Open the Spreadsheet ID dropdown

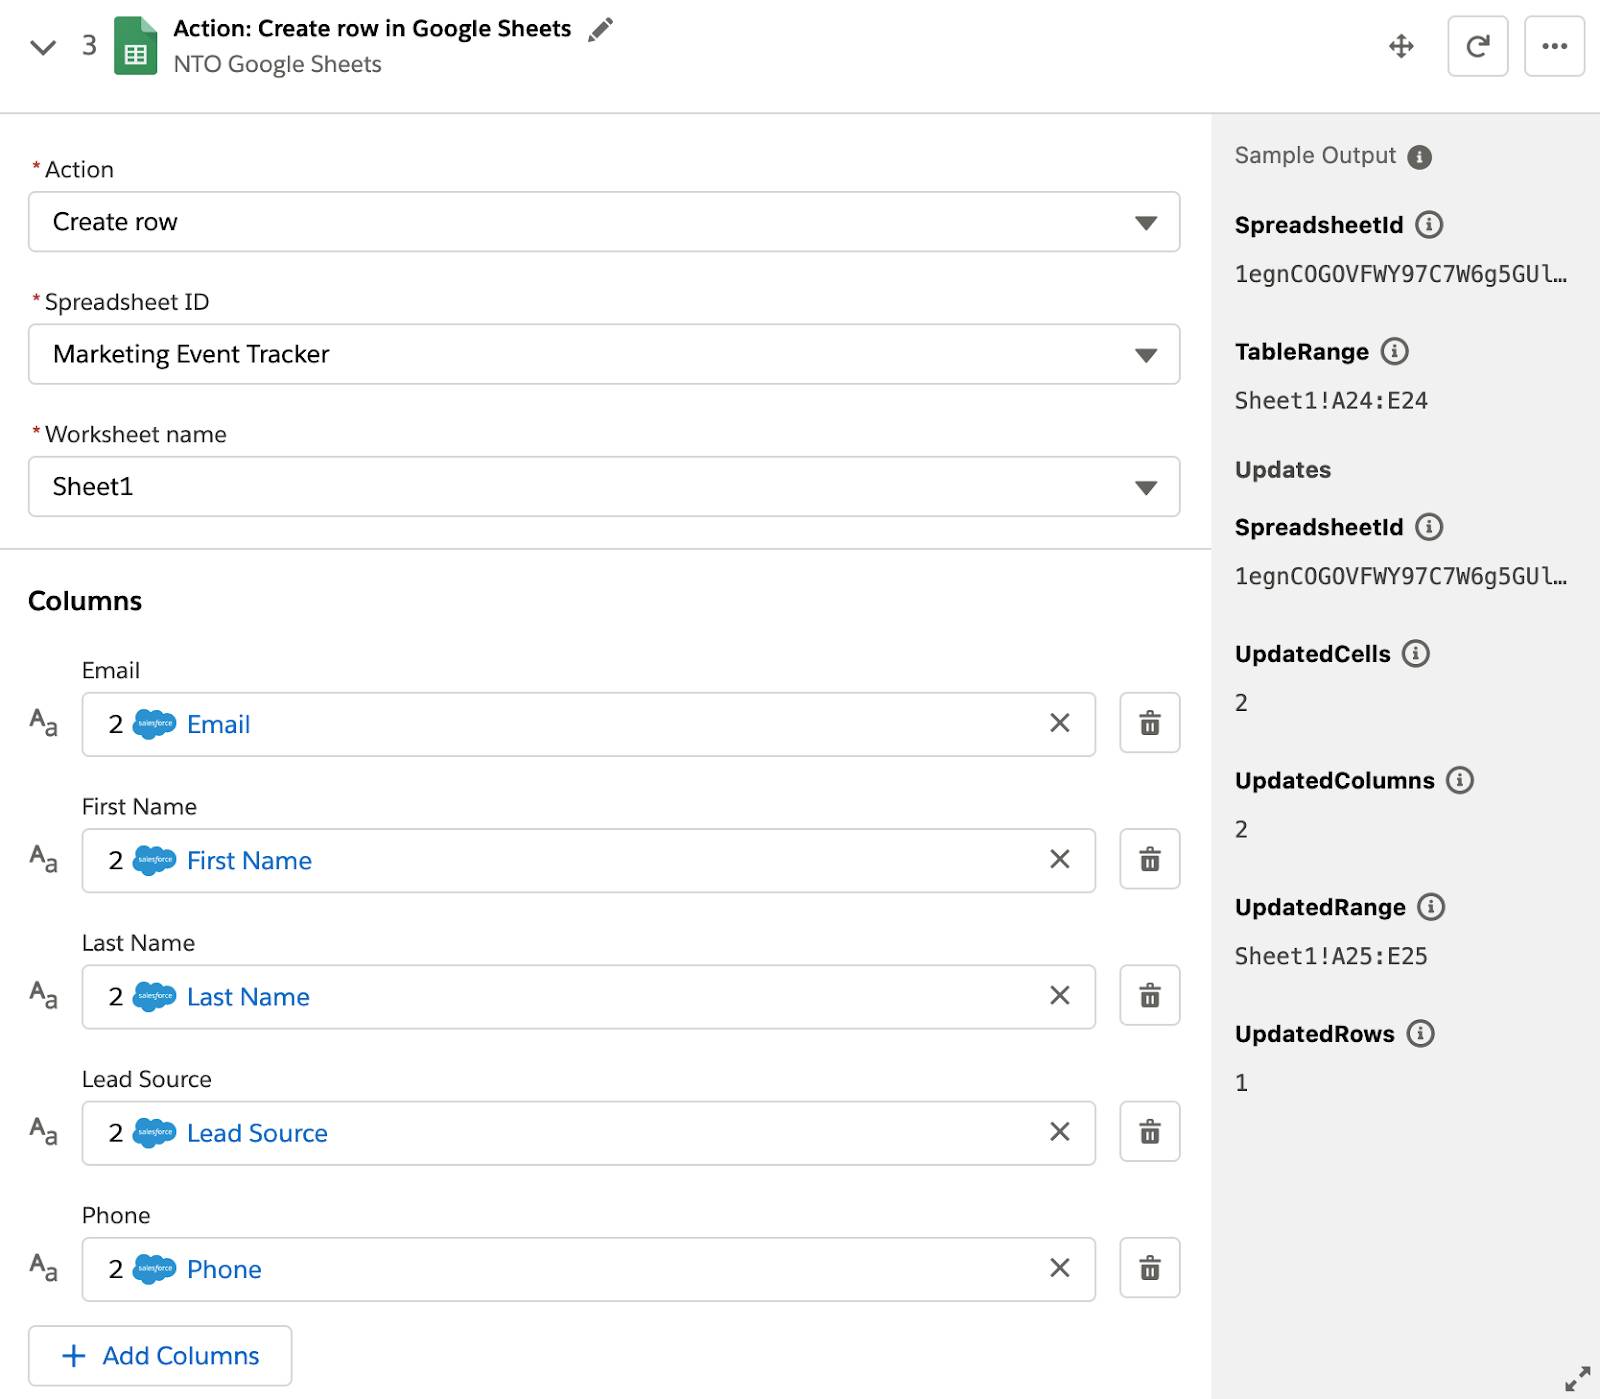tap(604, 354)
